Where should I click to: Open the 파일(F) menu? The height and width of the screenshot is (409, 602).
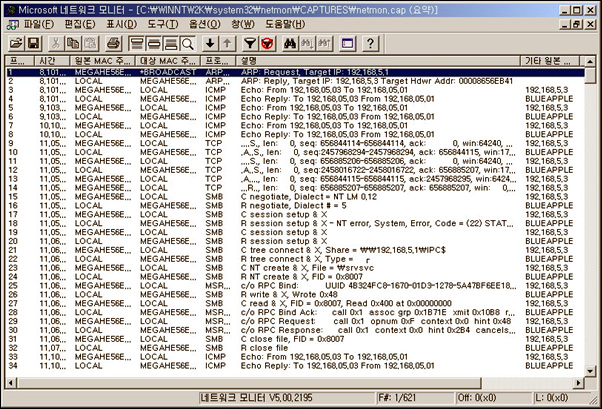39,24
